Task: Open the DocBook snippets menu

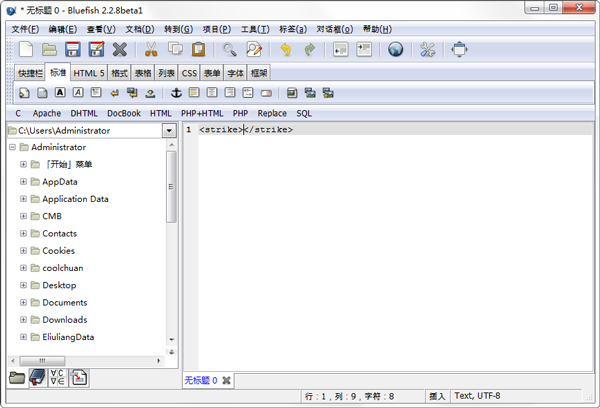Action: click(124, 113)
